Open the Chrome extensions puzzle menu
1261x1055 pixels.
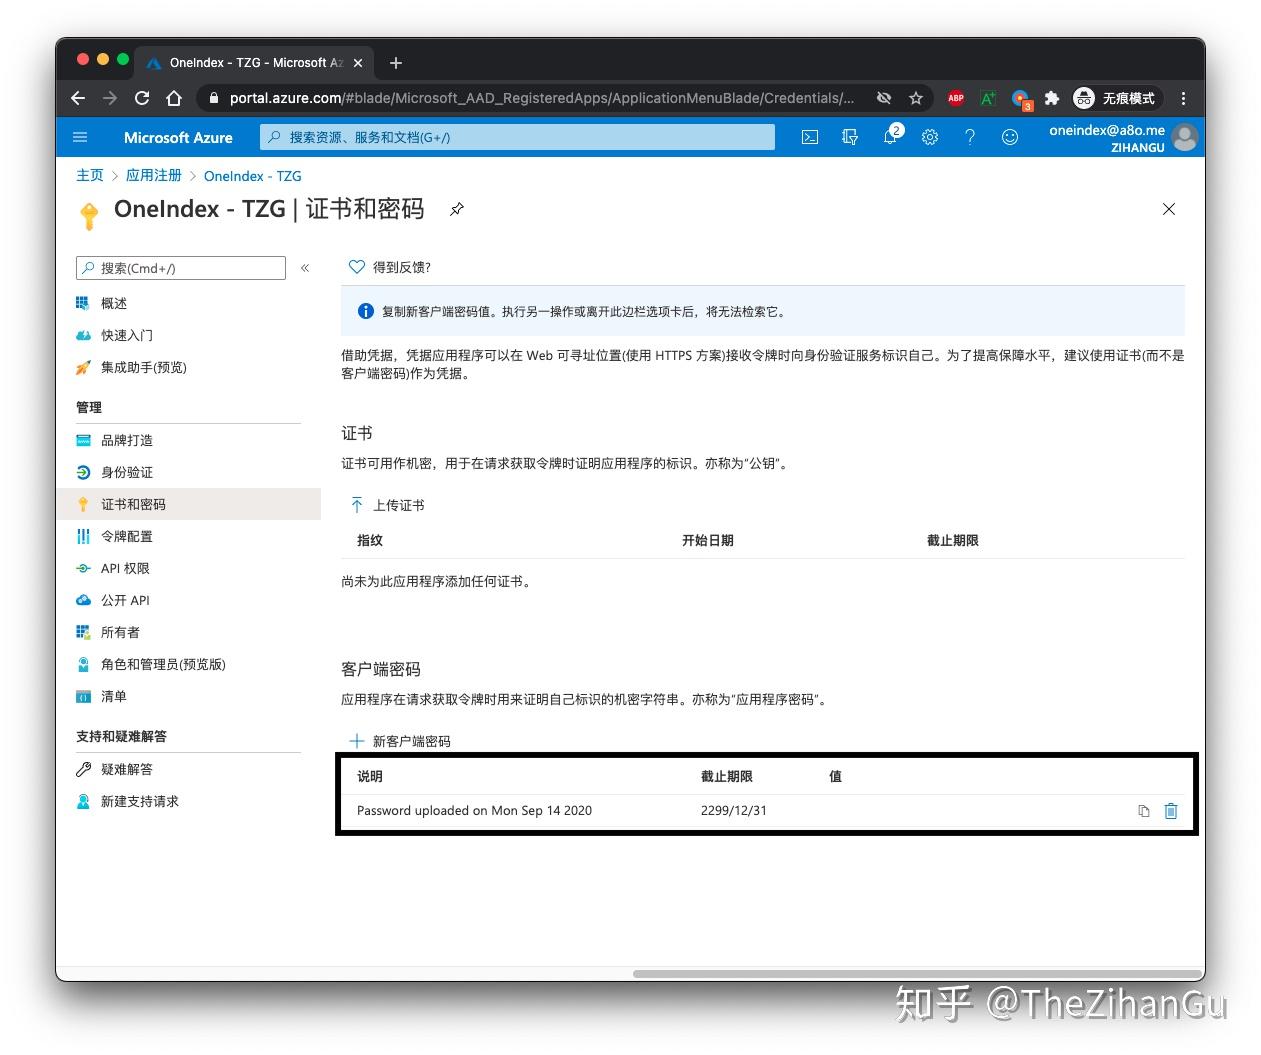tap(1052, 98)
